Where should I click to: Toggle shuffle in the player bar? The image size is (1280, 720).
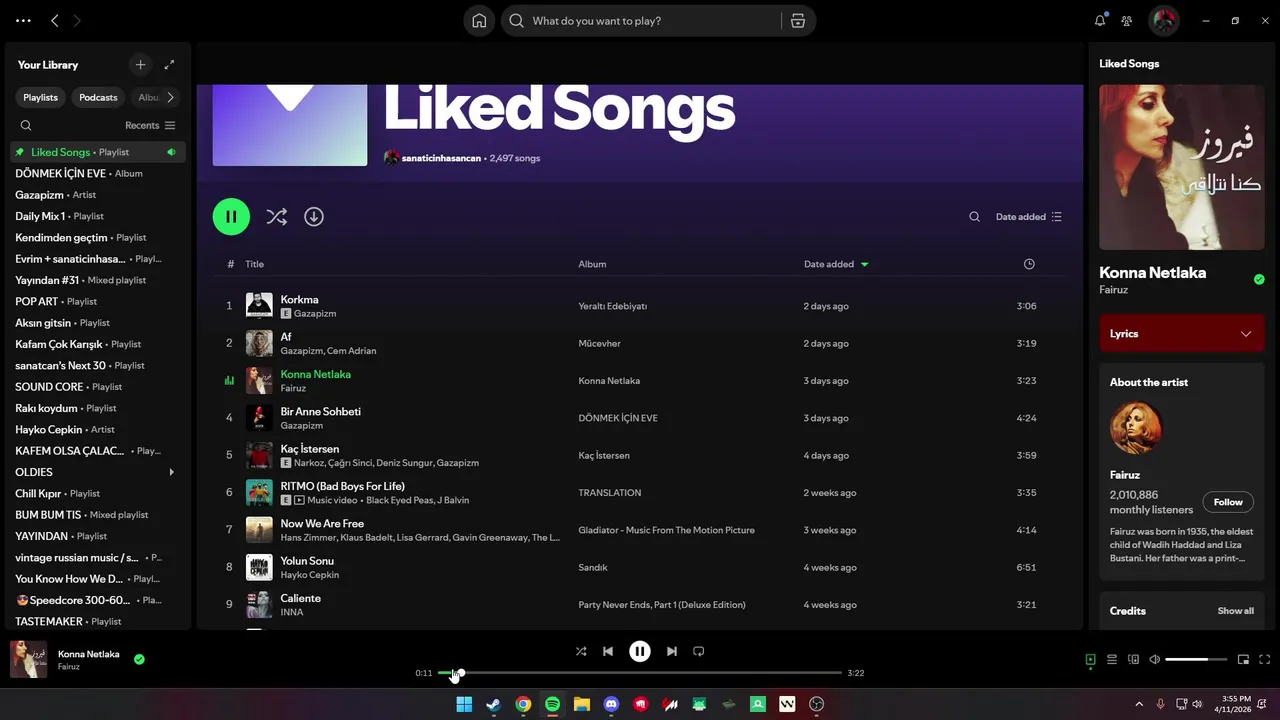[581, 651]
